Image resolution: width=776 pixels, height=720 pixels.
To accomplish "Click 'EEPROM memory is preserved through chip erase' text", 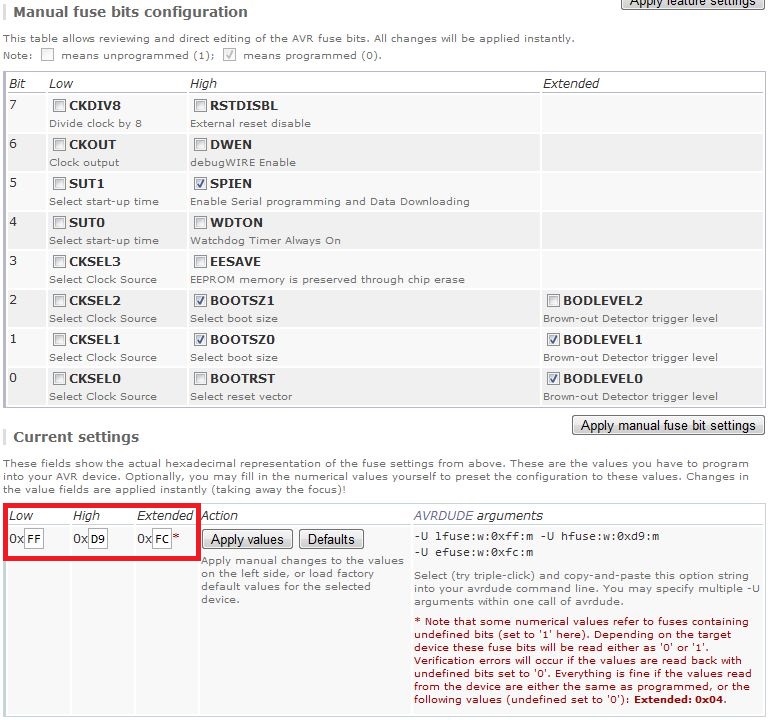I will tap(327, 280).
